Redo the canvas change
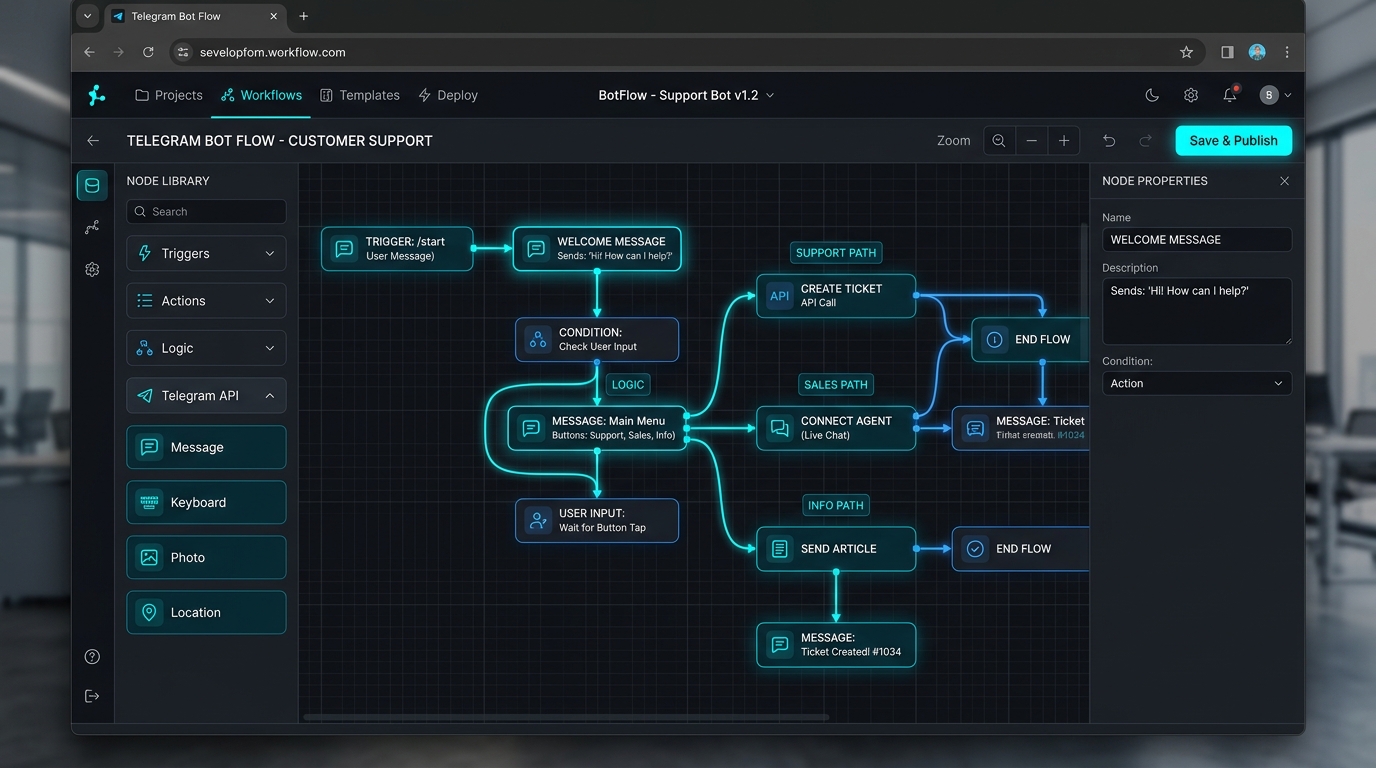The width and height of the screenshot is (1376, 768). click(x=1146, y=141)
